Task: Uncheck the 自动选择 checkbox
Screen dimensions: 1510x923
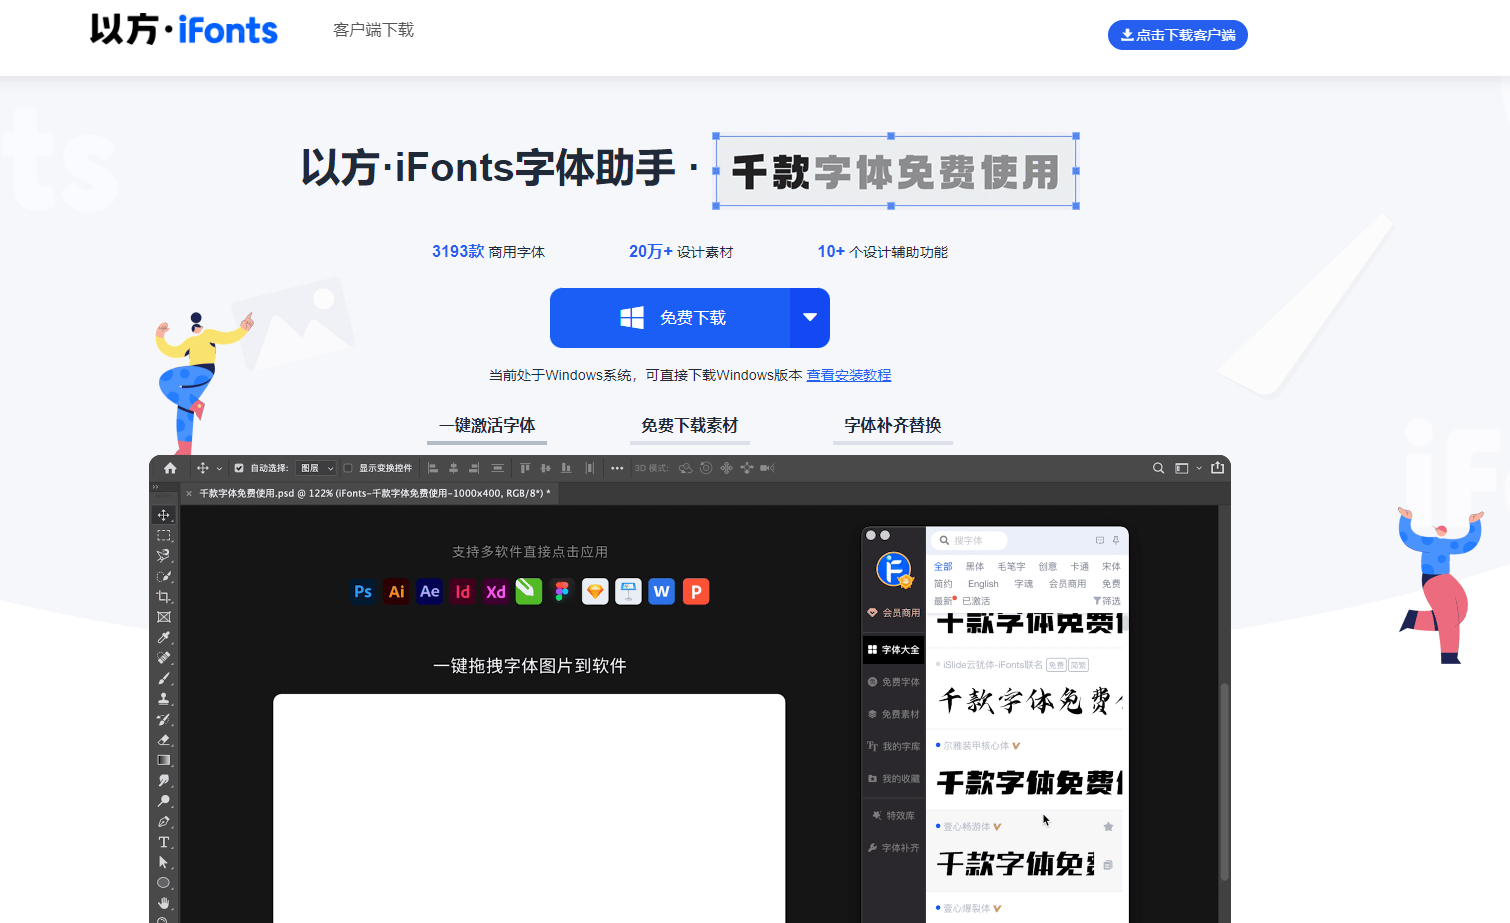Action: click(239, 468)
